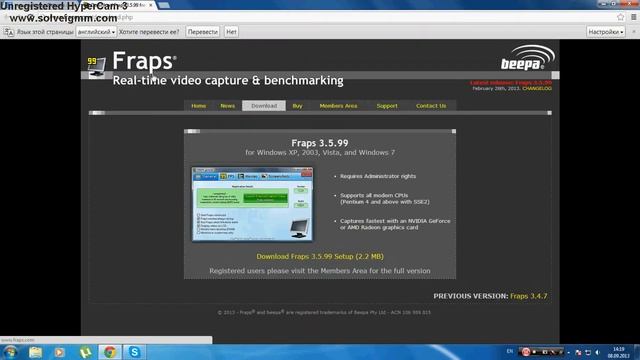Click the beepa logo
Viewport: 640px width, 360px height.
point(527,58)
